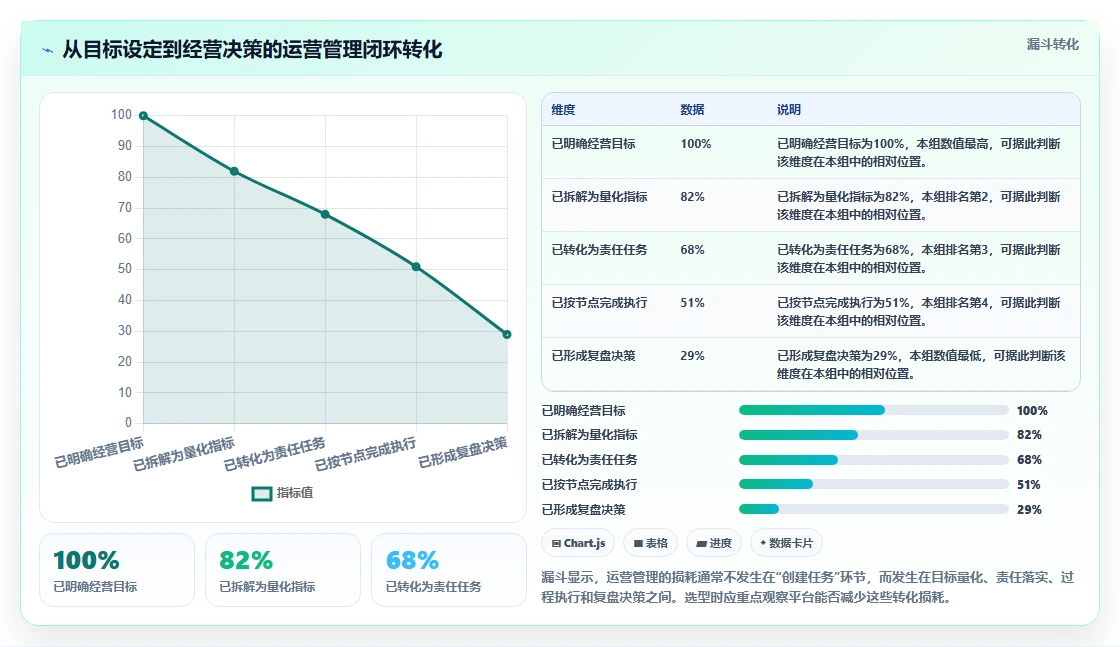Click chart data point at 已形成复盘决策 (29)
This screenshot has width=1120, height=647.
coord(507,334)
